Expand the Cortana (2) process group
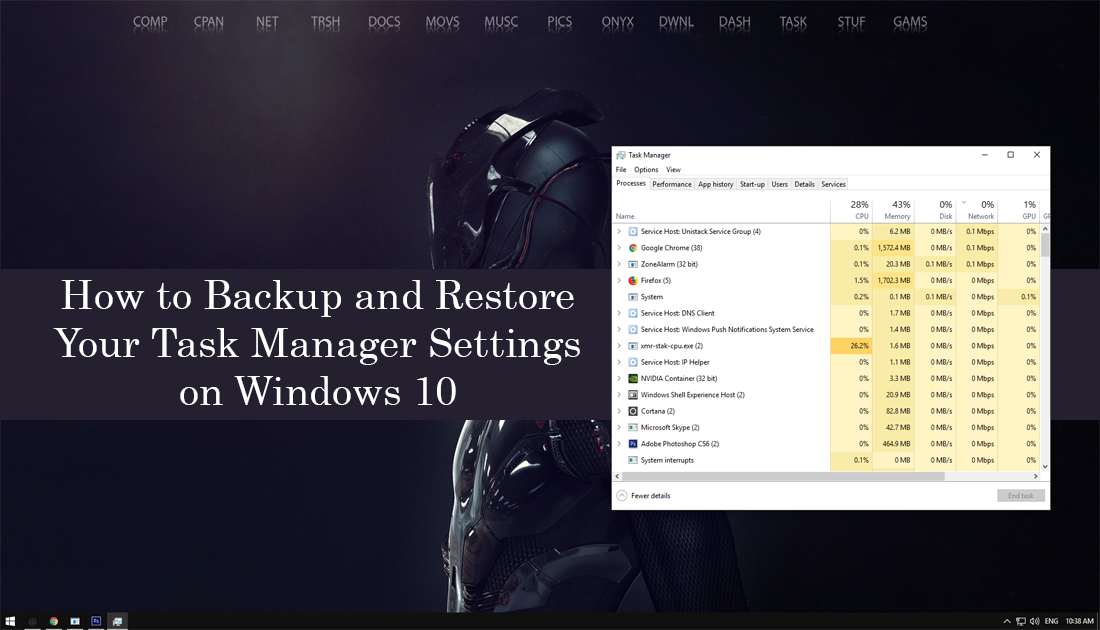Viewport: 1100px width, 630px height. coord(619,411)
